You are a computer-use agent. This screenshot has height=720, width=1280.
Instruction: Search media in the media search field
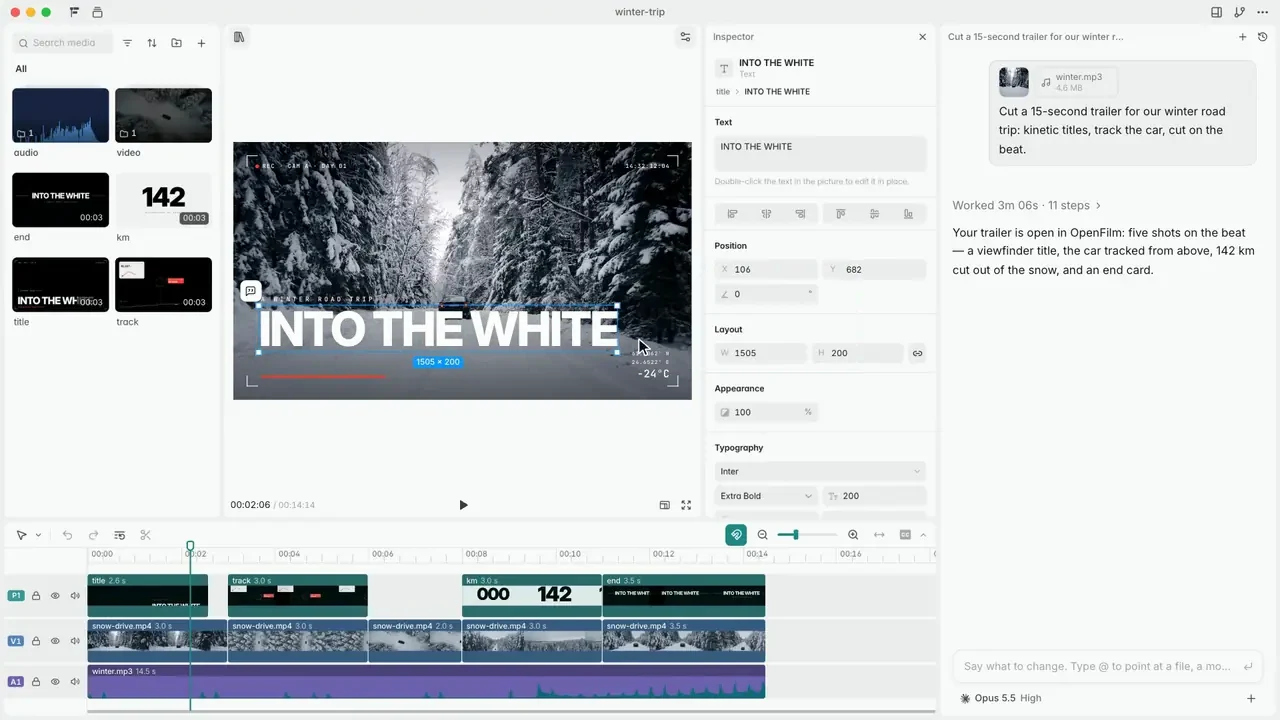pyautogui.click(x=63, y=43)
